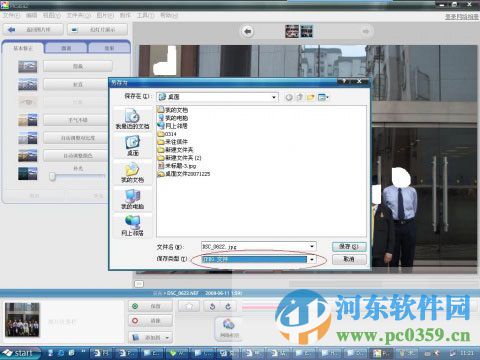The height and width of the screenshot is (360, 480).
Task: Select the 桌面文件20071225 folder
Action: (184, 174)
